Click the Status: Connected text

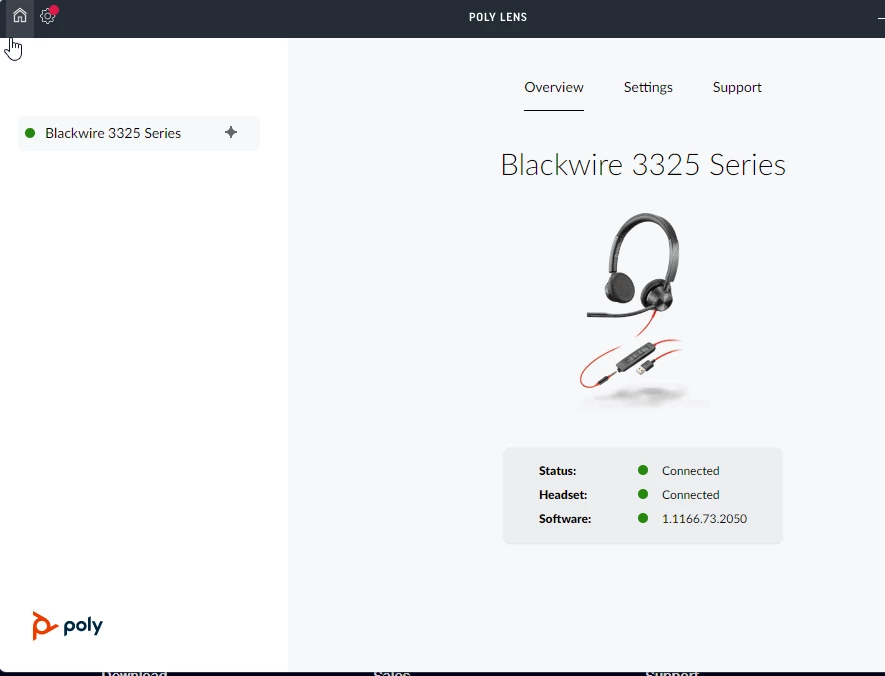click(x=690, y=471)
